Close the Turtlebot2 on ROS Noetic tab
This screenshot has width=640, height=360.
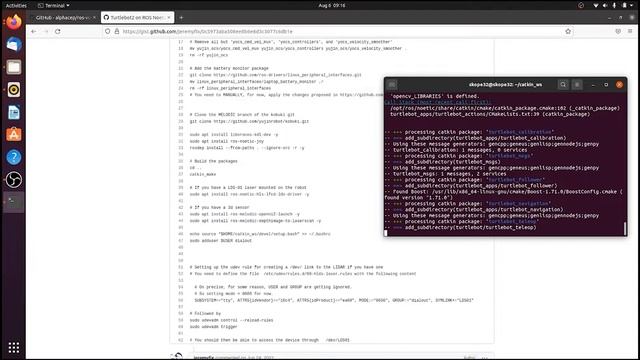pyautogui.click(x=169, y=18)
